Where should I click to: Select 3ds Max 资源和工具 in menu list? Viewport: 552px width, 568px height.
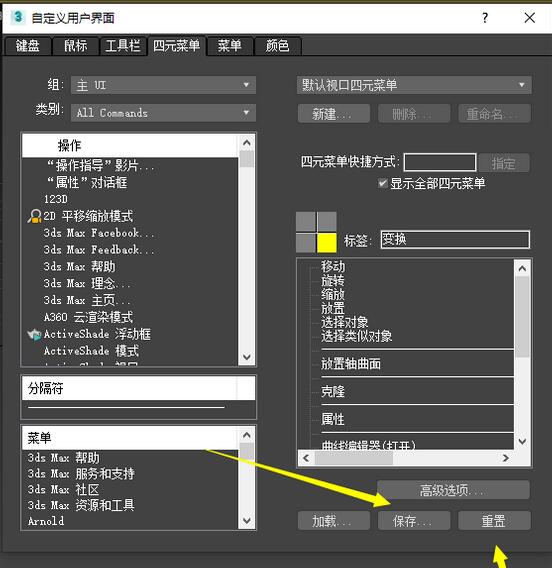pos(81,505)
